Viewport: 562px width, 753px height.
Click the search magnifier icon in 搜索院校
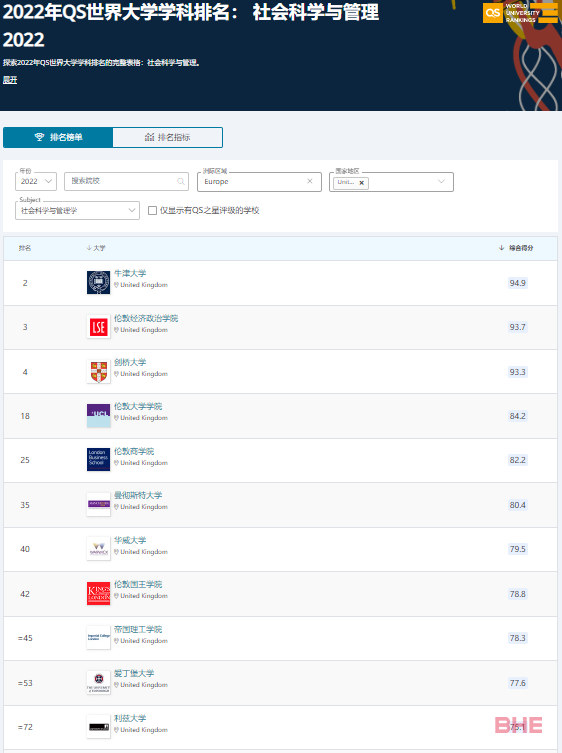[181, 182]
